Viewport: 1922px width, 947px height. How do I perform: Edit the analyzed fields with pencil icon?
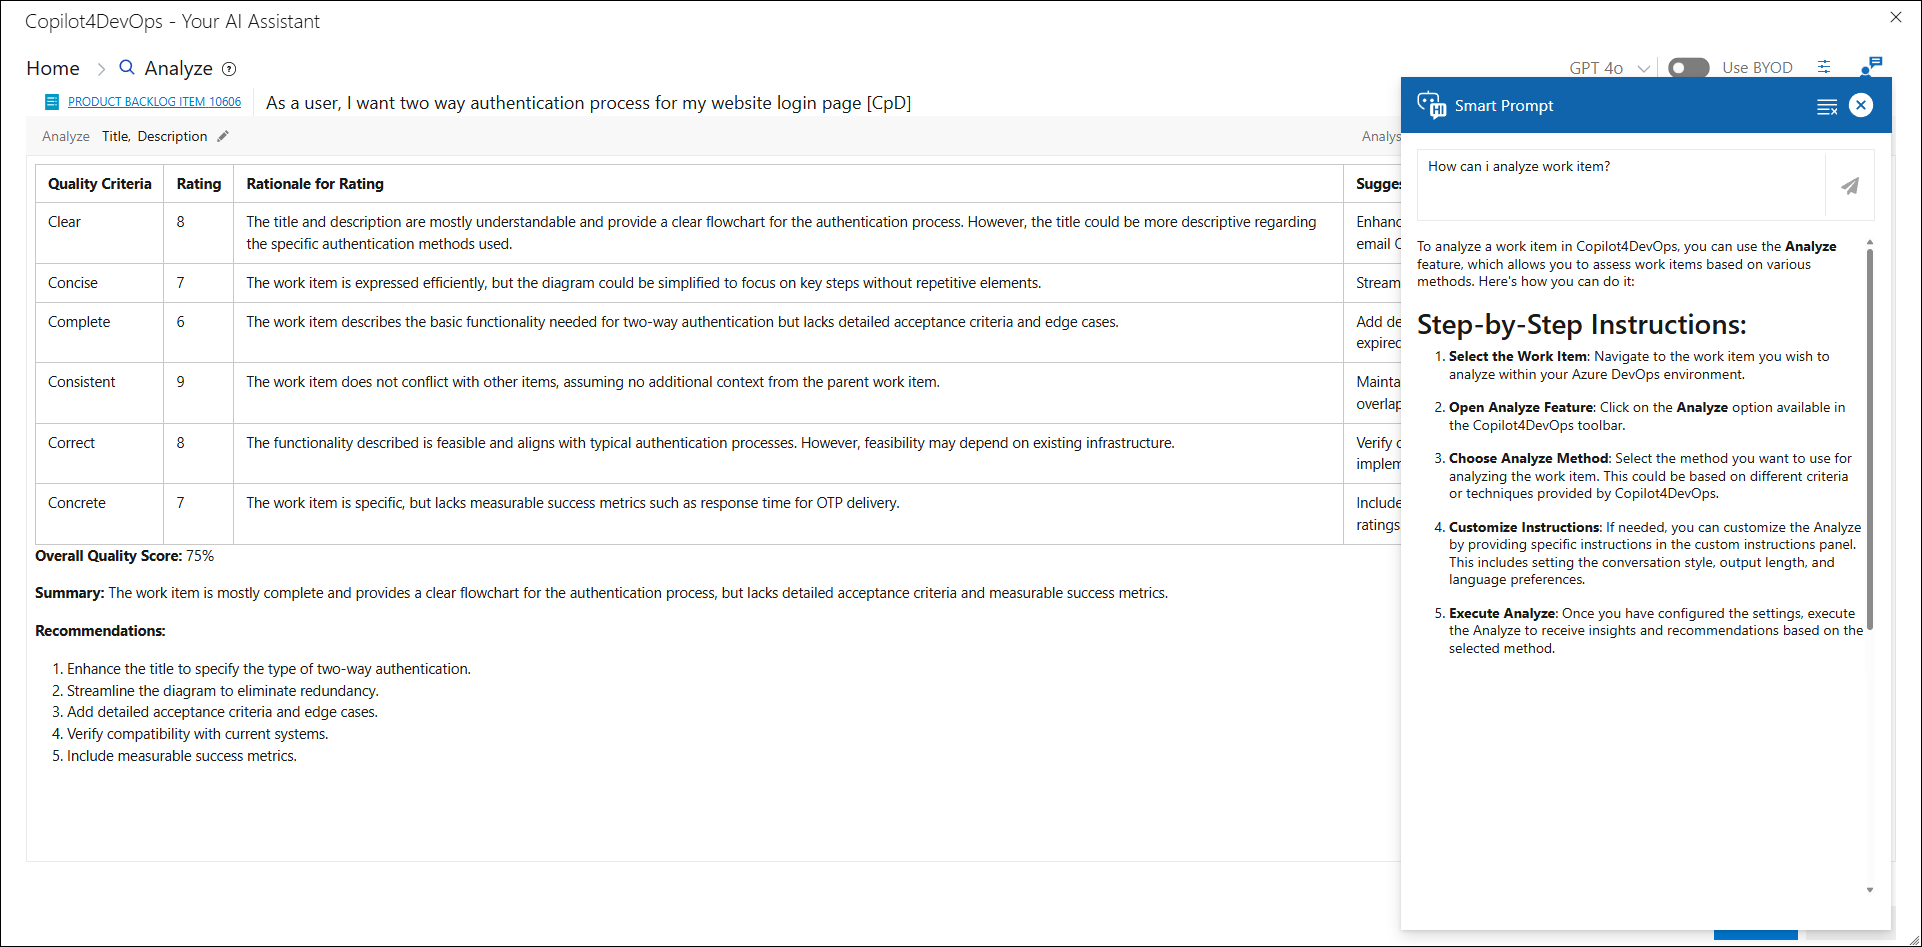pos(223,137)
